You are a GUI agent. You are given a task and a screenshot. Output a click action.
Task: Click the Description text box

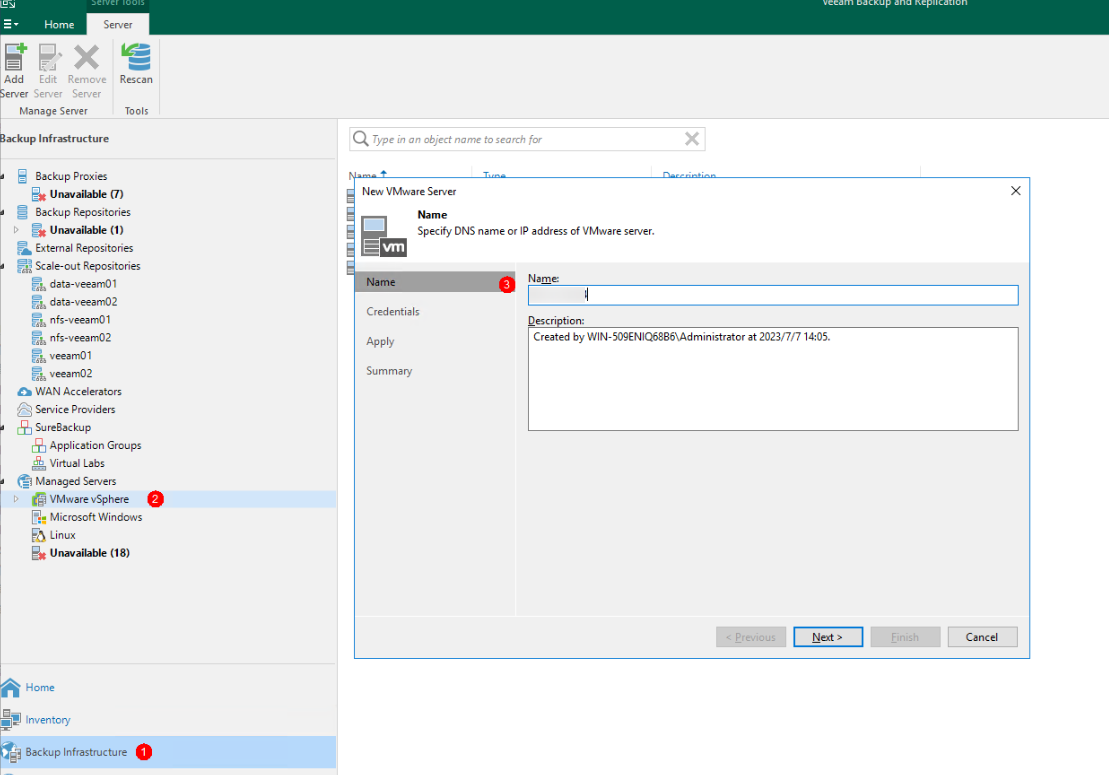772,378
